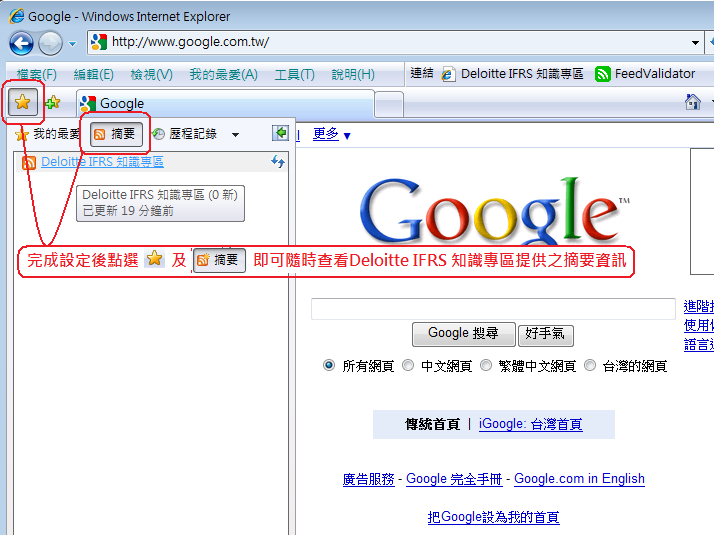Select the 所有網頁 radio button
Screen dimensions: 714x535
click(x=329, y=365)
